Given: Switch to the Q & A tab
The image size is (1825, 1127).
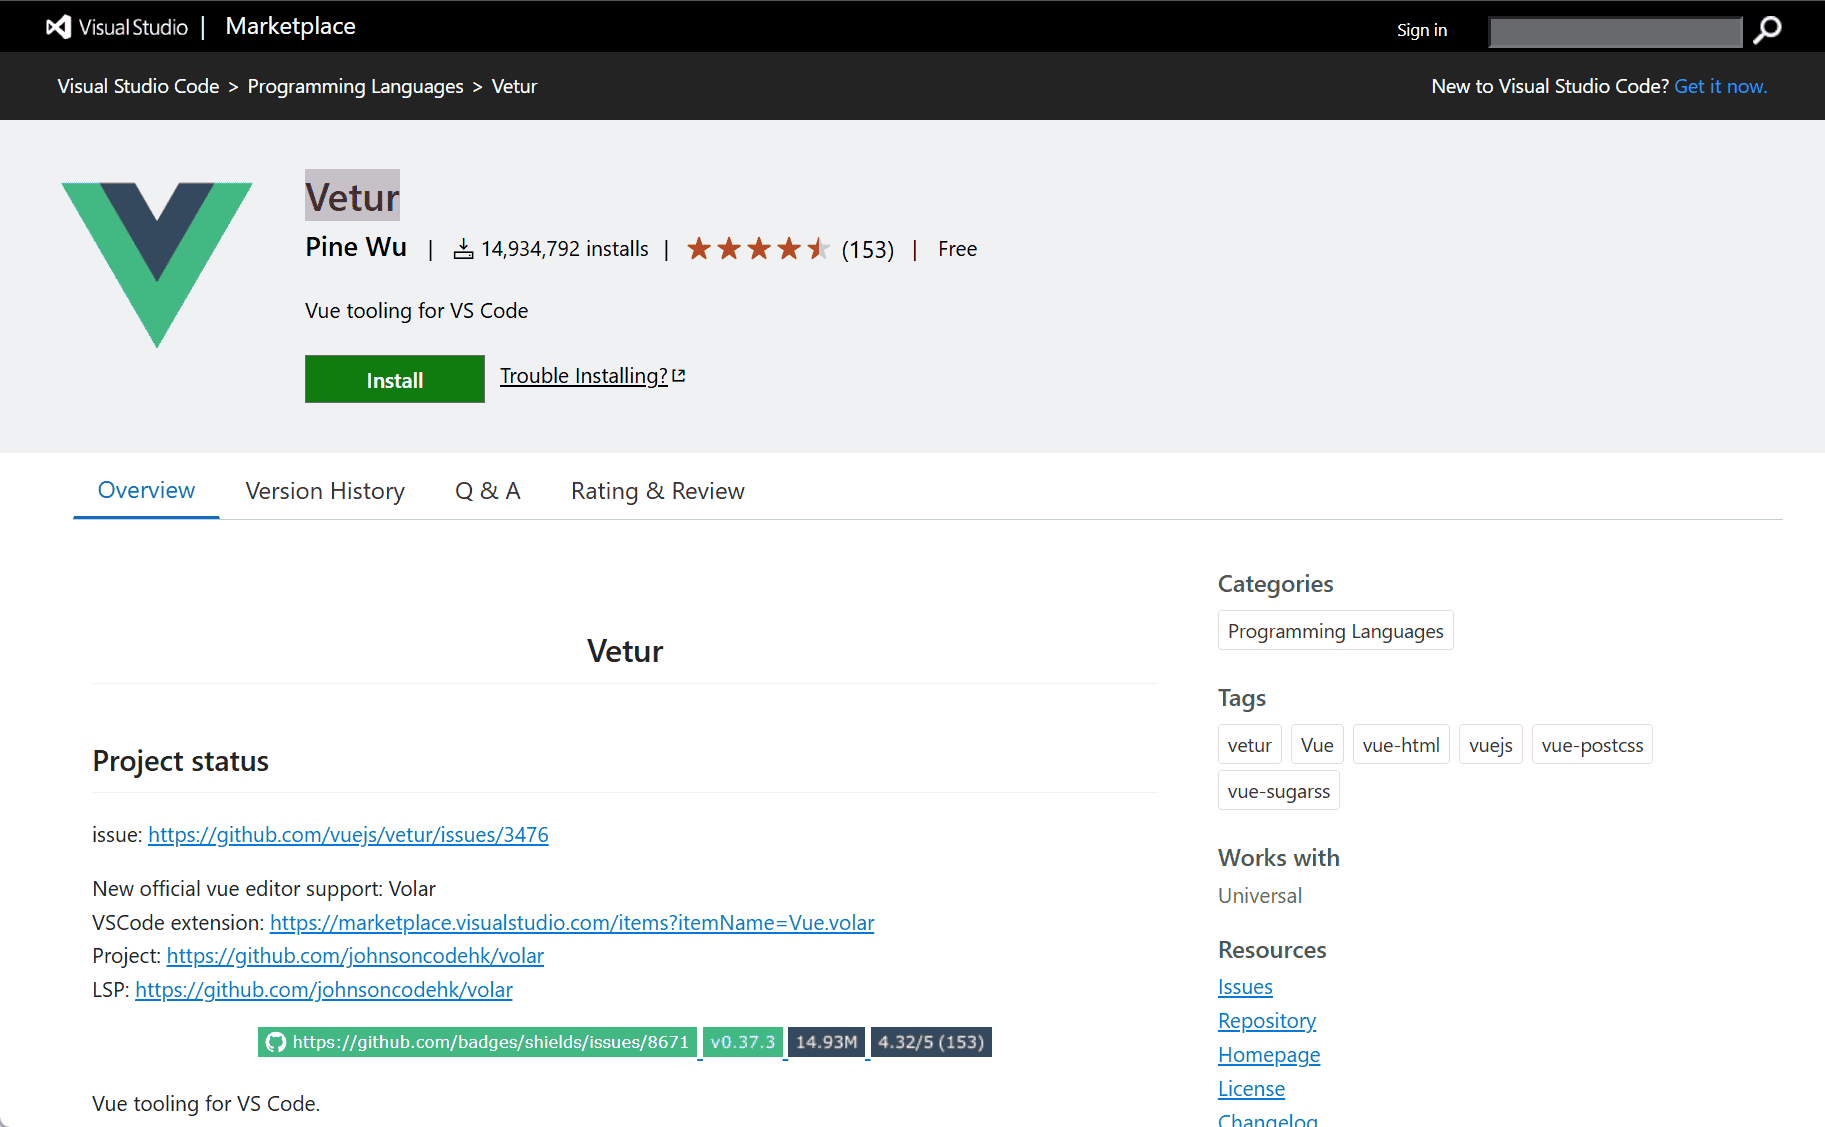Looking at the screenshot, I should tap(487, 491).
